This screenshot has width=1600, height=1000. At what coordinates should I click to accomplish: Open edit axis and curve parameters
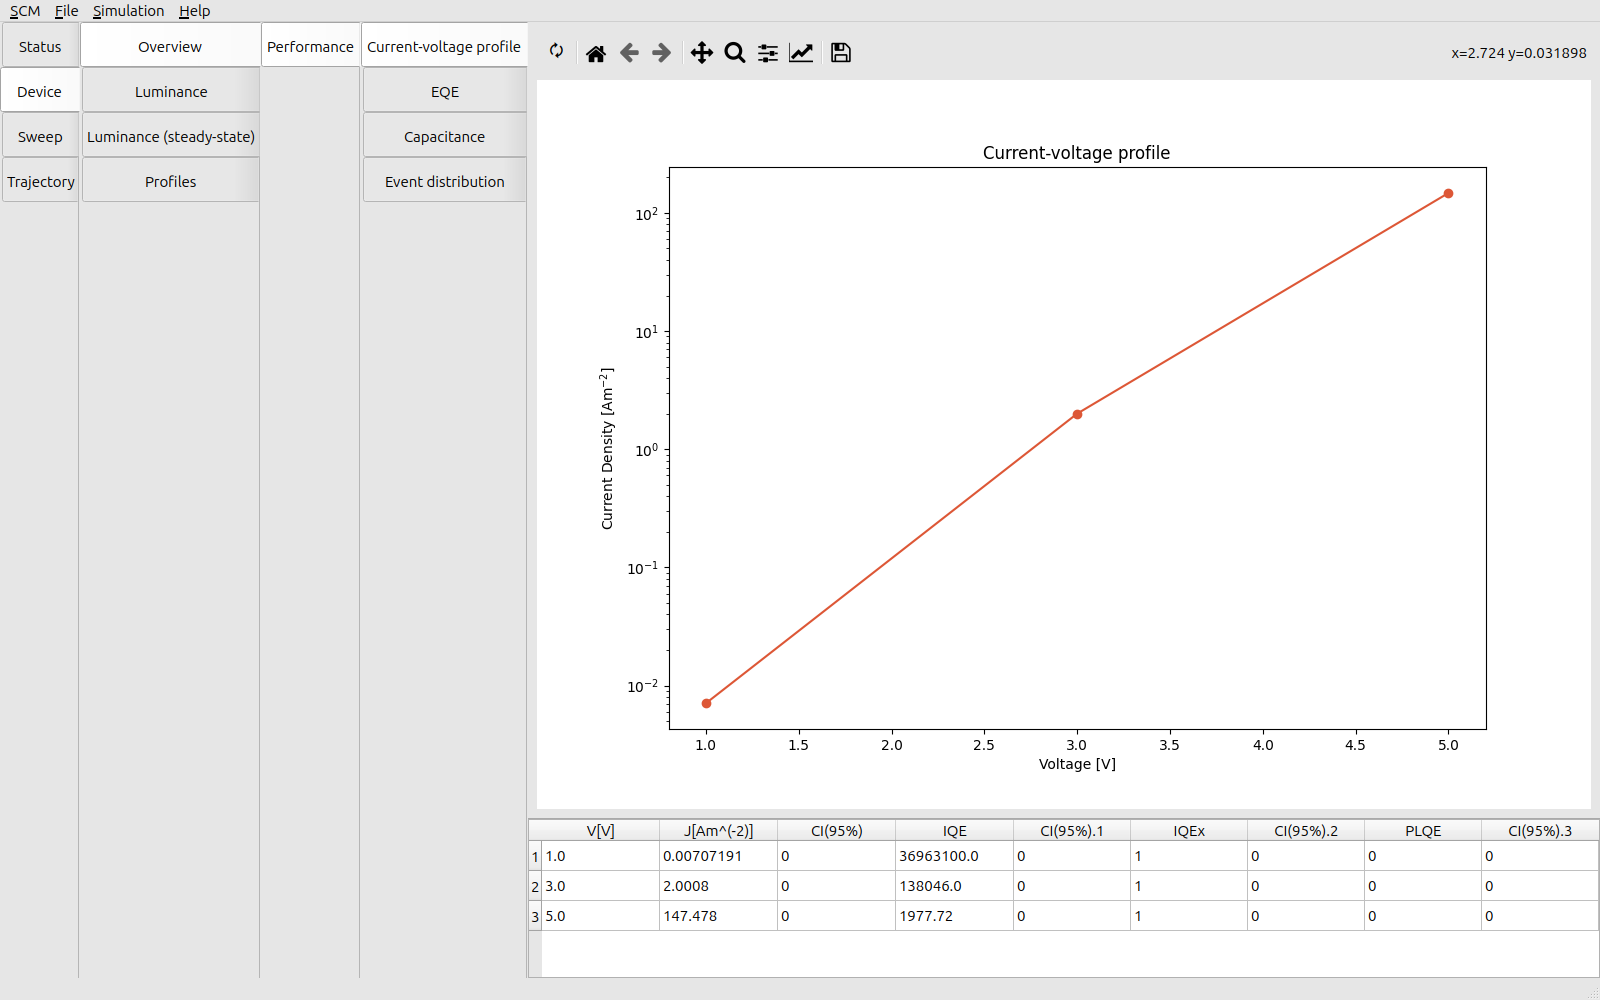801,53
